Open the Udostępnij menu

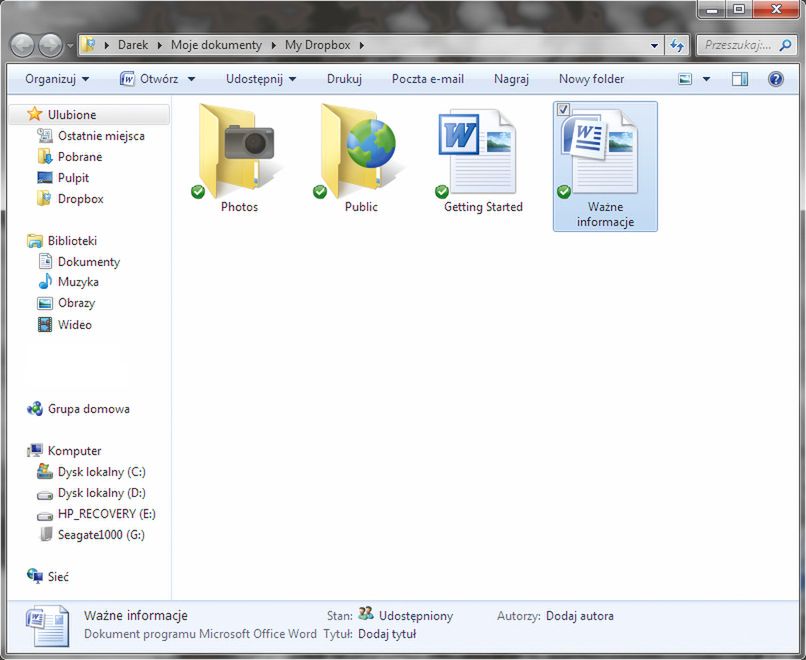pos(261,79)
